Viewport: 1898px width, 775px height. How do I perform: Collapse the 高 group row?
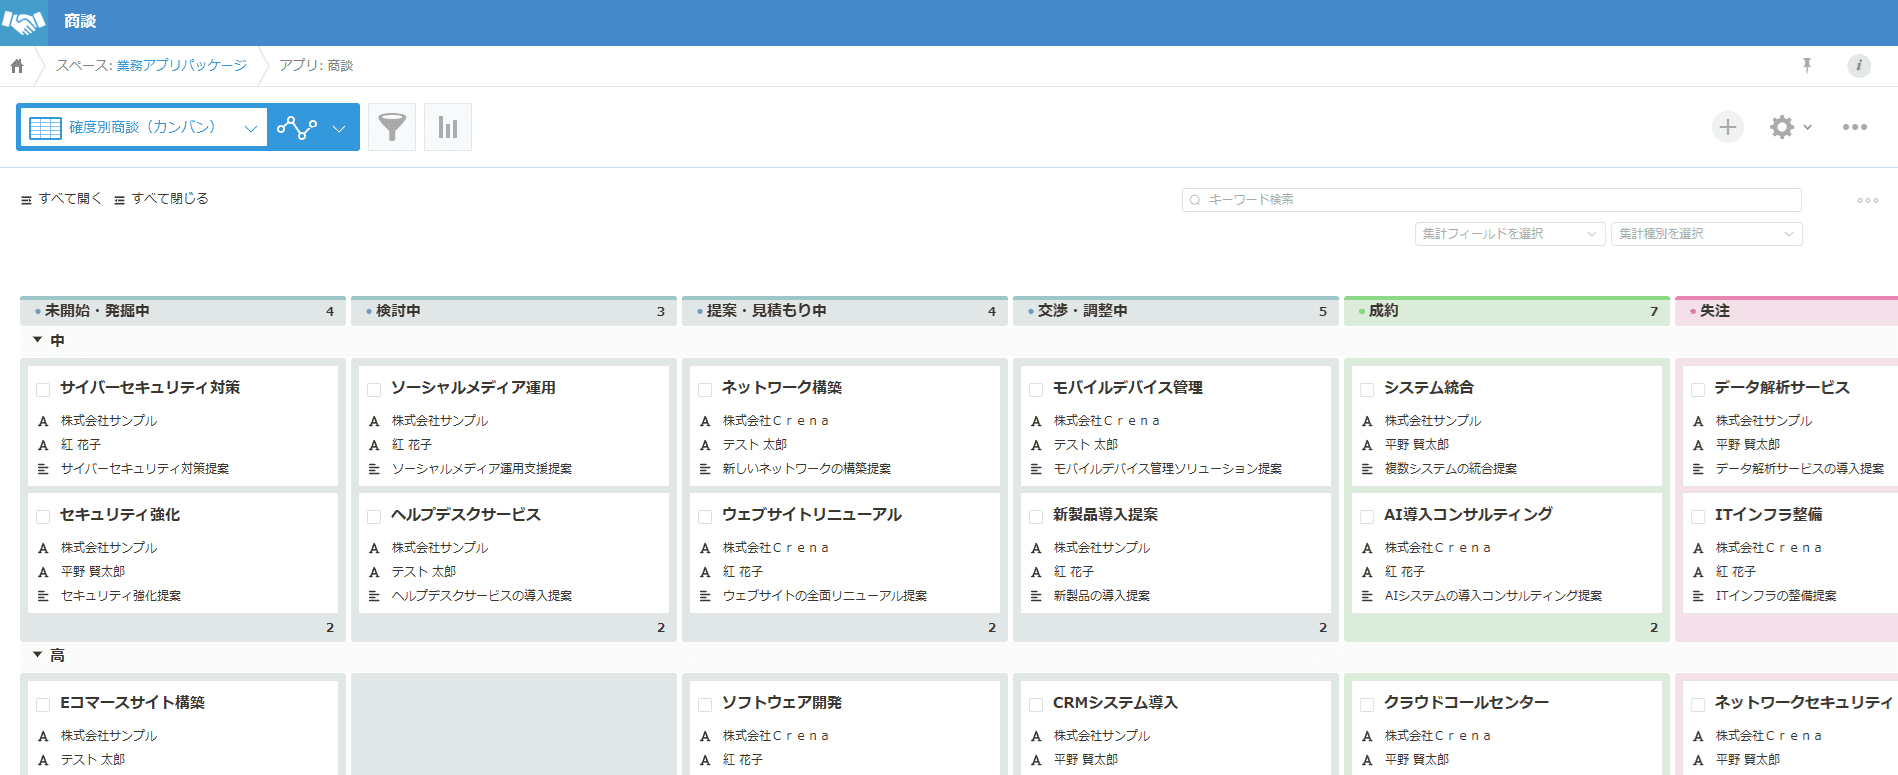pyautogui.click(x=38, y=656)
